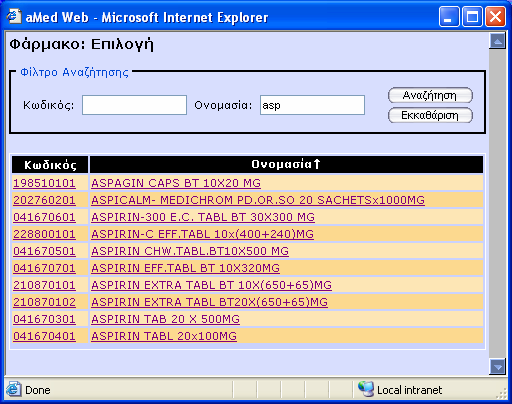Open code link 041670301

(x=44, y=319)
